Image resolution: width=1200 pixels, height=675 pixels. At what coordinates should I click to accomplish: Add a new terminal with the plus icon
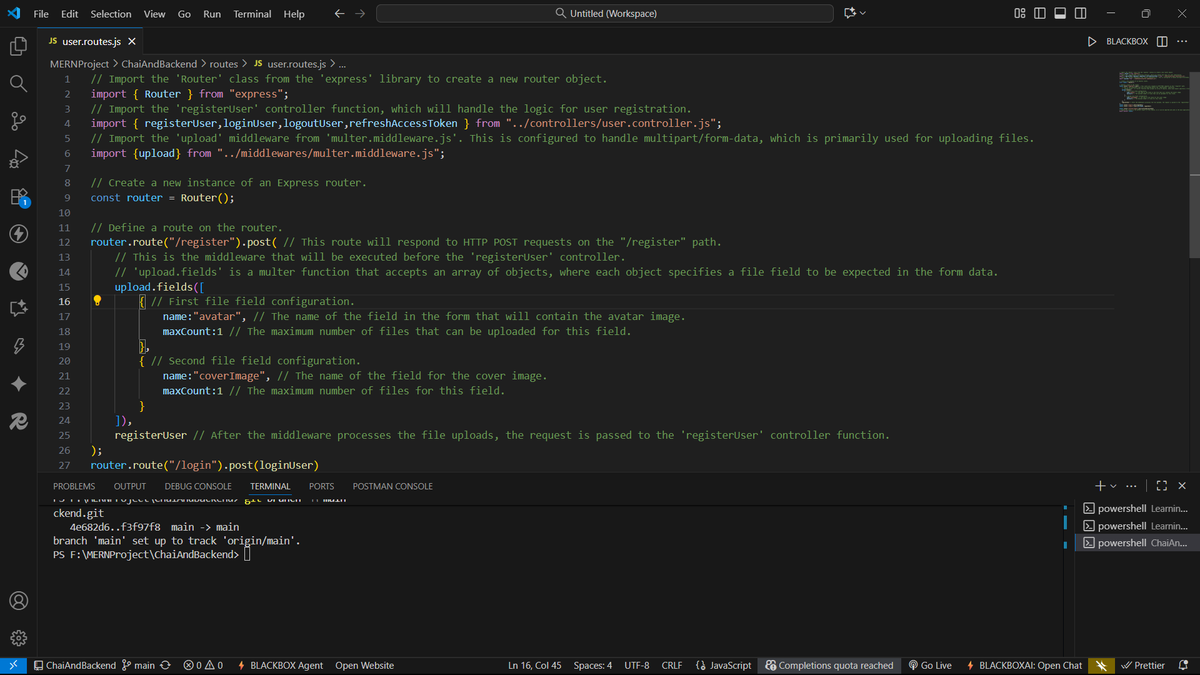pyautogui.click(x=1100, y=486)
